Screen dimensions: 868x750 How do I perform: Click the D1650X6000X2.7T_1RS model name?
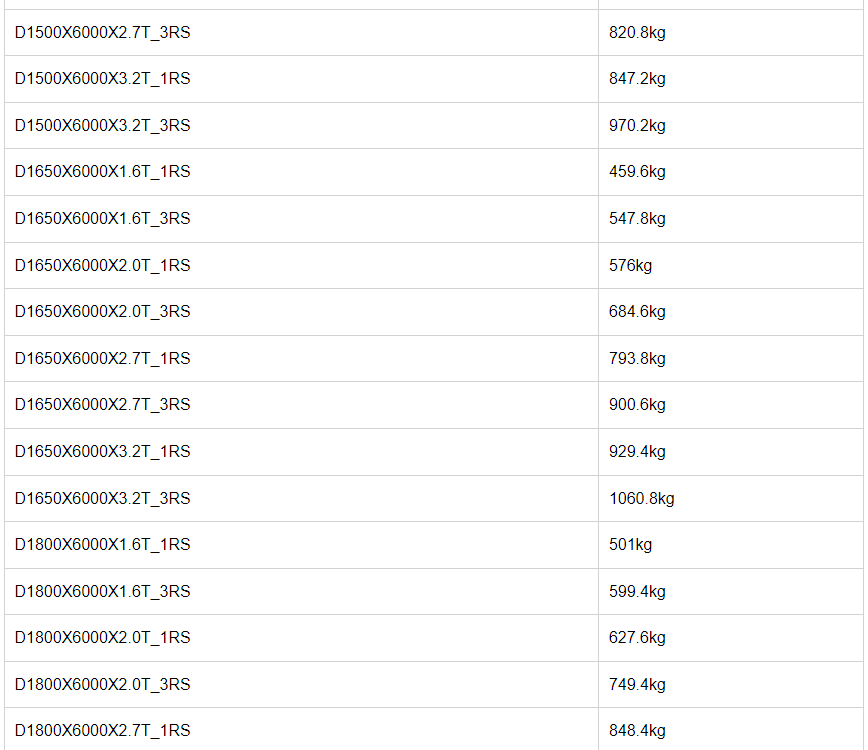[x=102, y=358]
